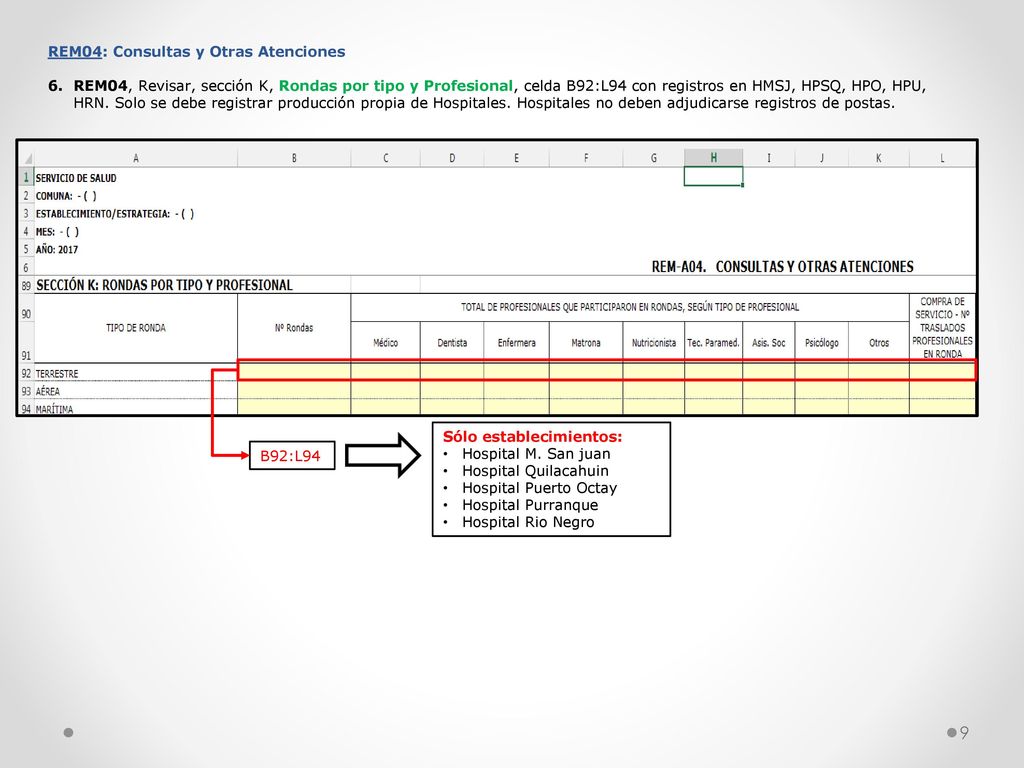The image size is (1024, 768).
Task: Select row 1 header
Action: 26,178
